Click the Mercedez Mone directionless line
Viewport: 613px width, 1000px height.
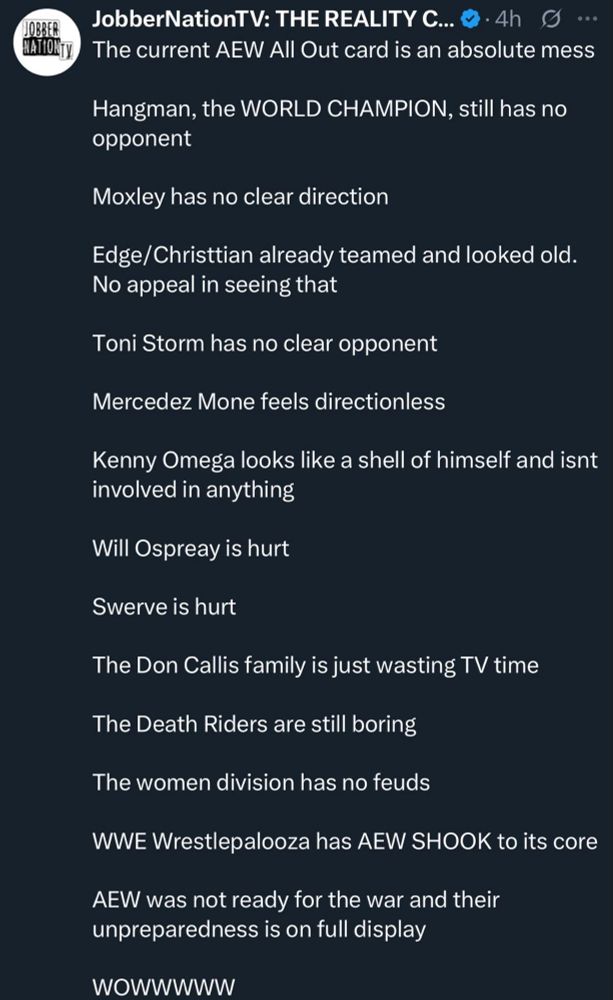click(268, 402)
